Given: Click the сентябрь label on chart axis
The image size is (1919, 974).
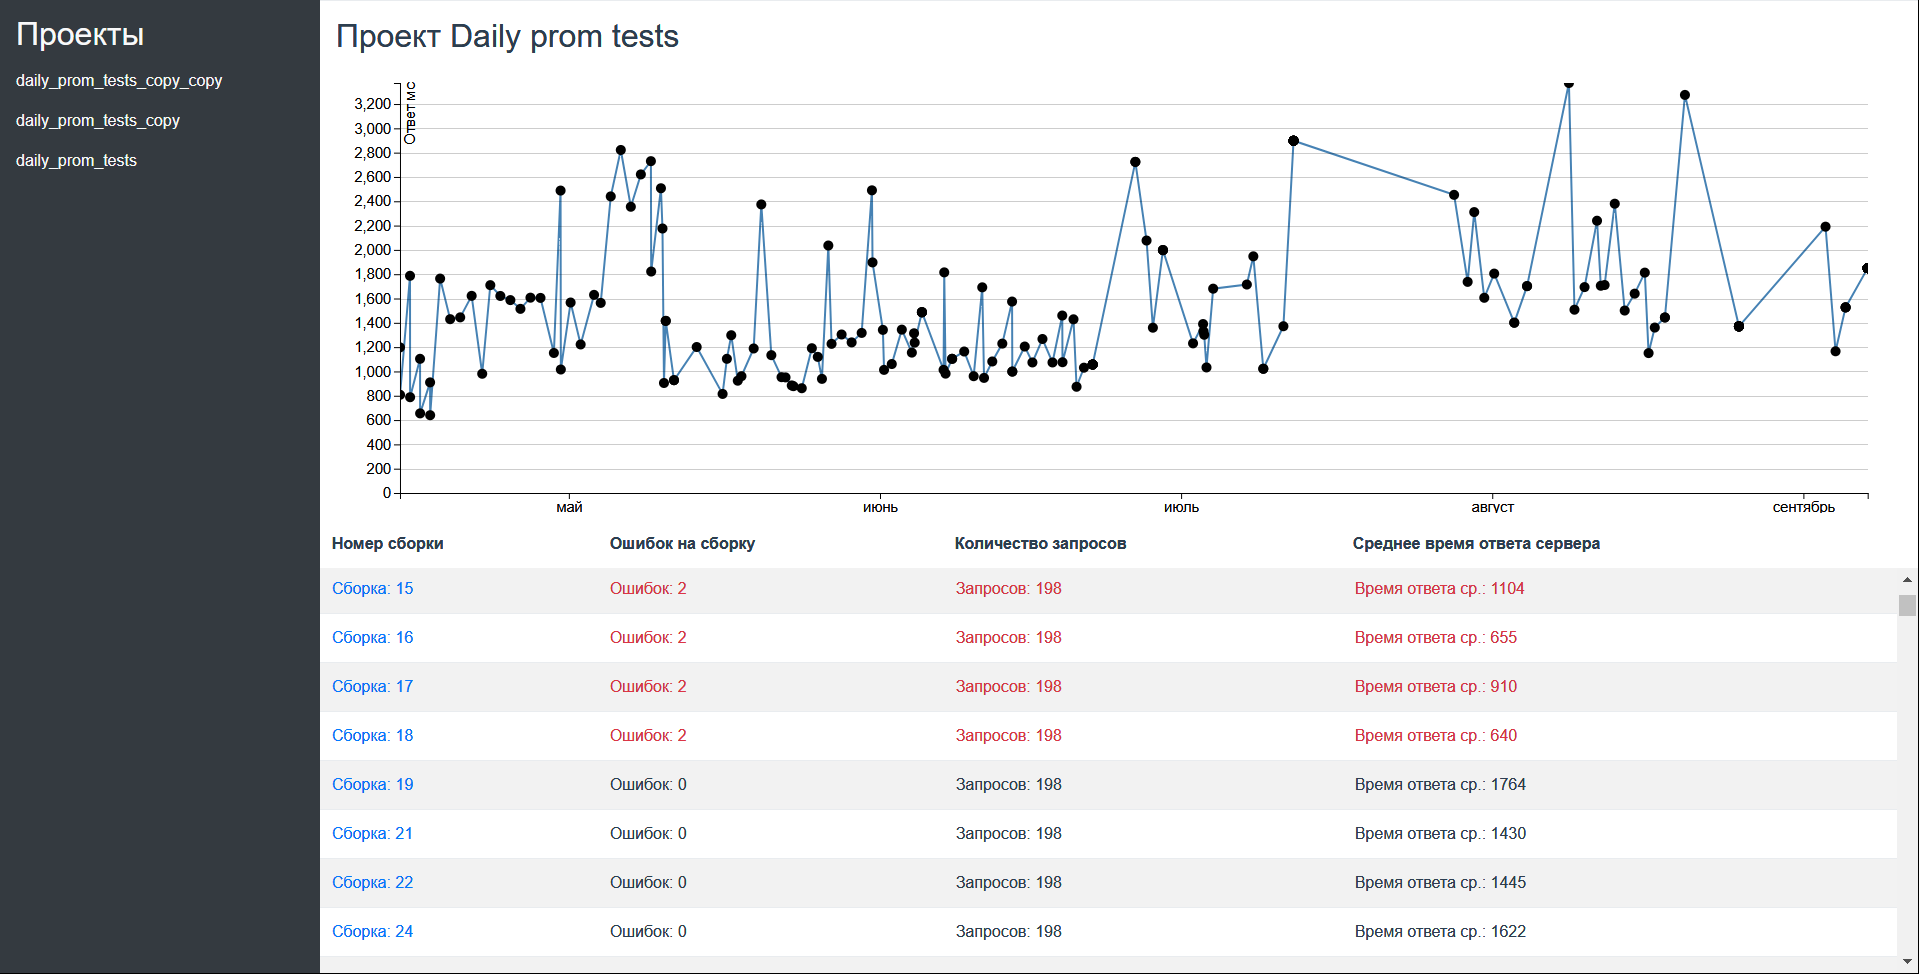Looking at the screenshot, I should pos(1803,507).
